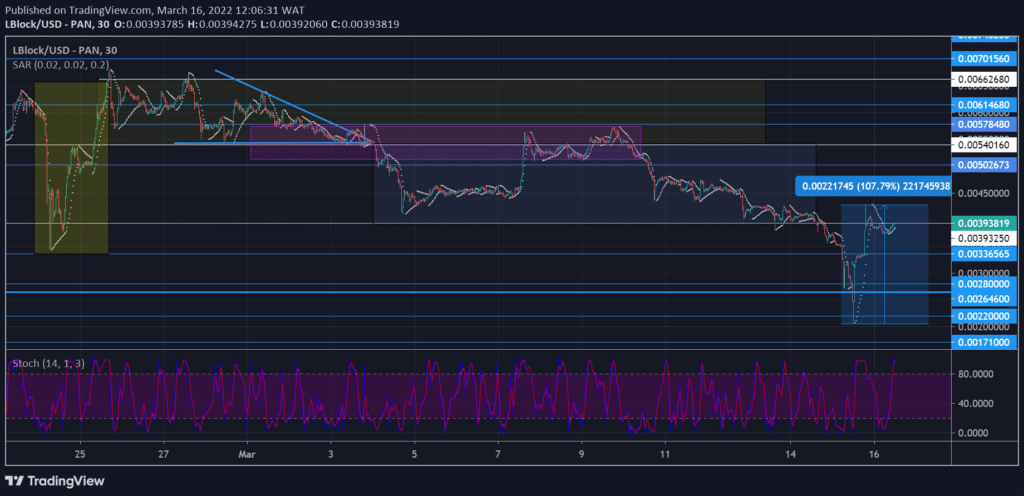Image resolution: width=1024 pixels, height=496 pixels.
Task: Click the Mar label on the time axis
Action: click(x=246, y=454)
